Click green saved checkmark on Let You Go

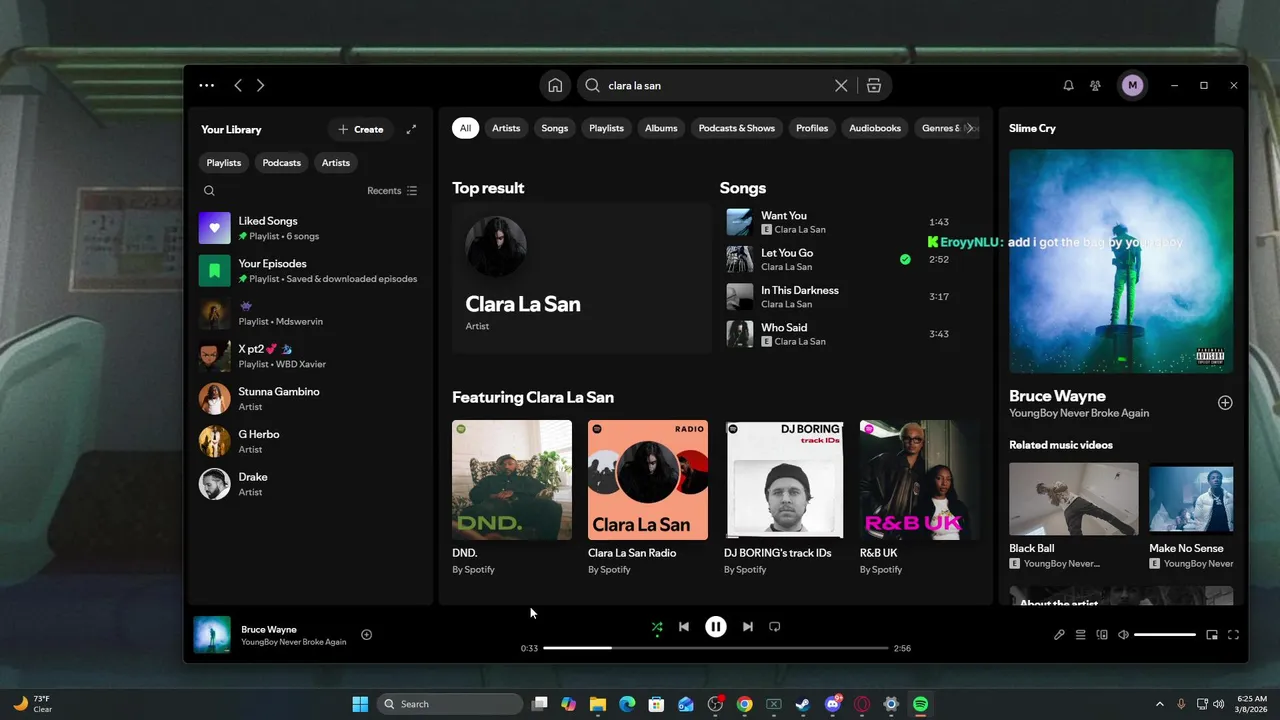click(905, 259)
